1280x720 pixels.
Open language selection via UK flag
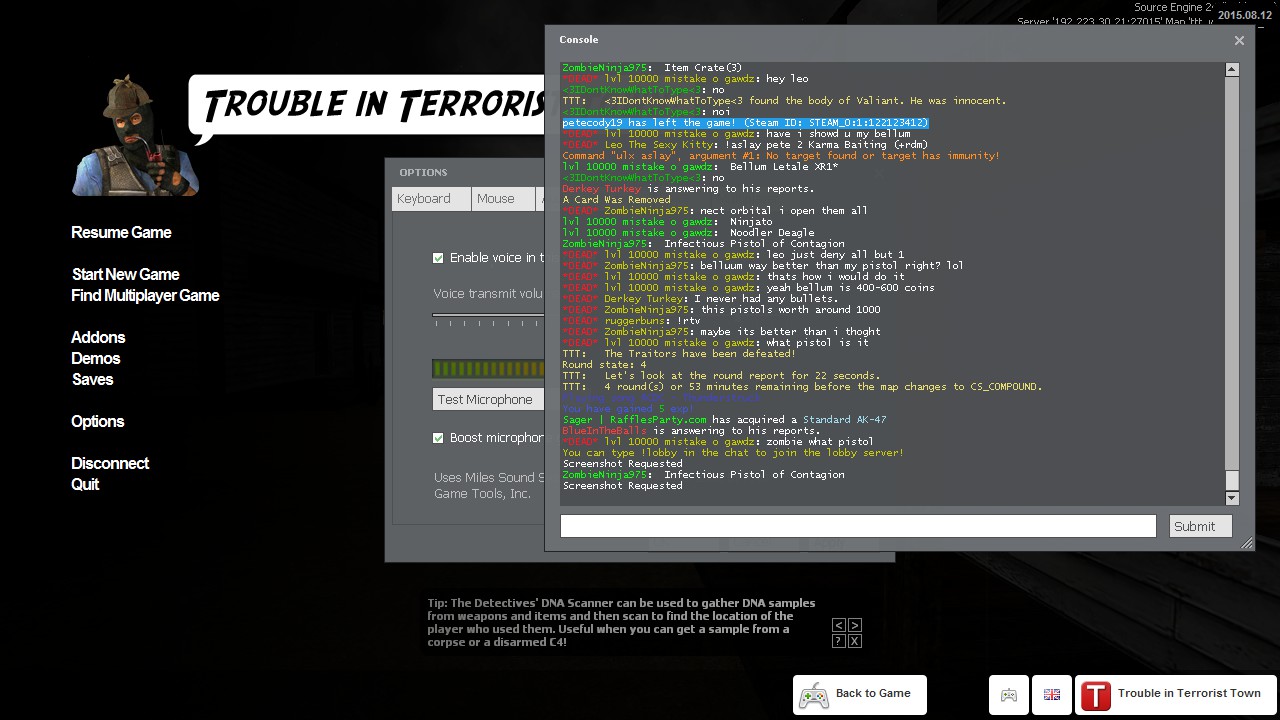click(x=1052, y=695)
